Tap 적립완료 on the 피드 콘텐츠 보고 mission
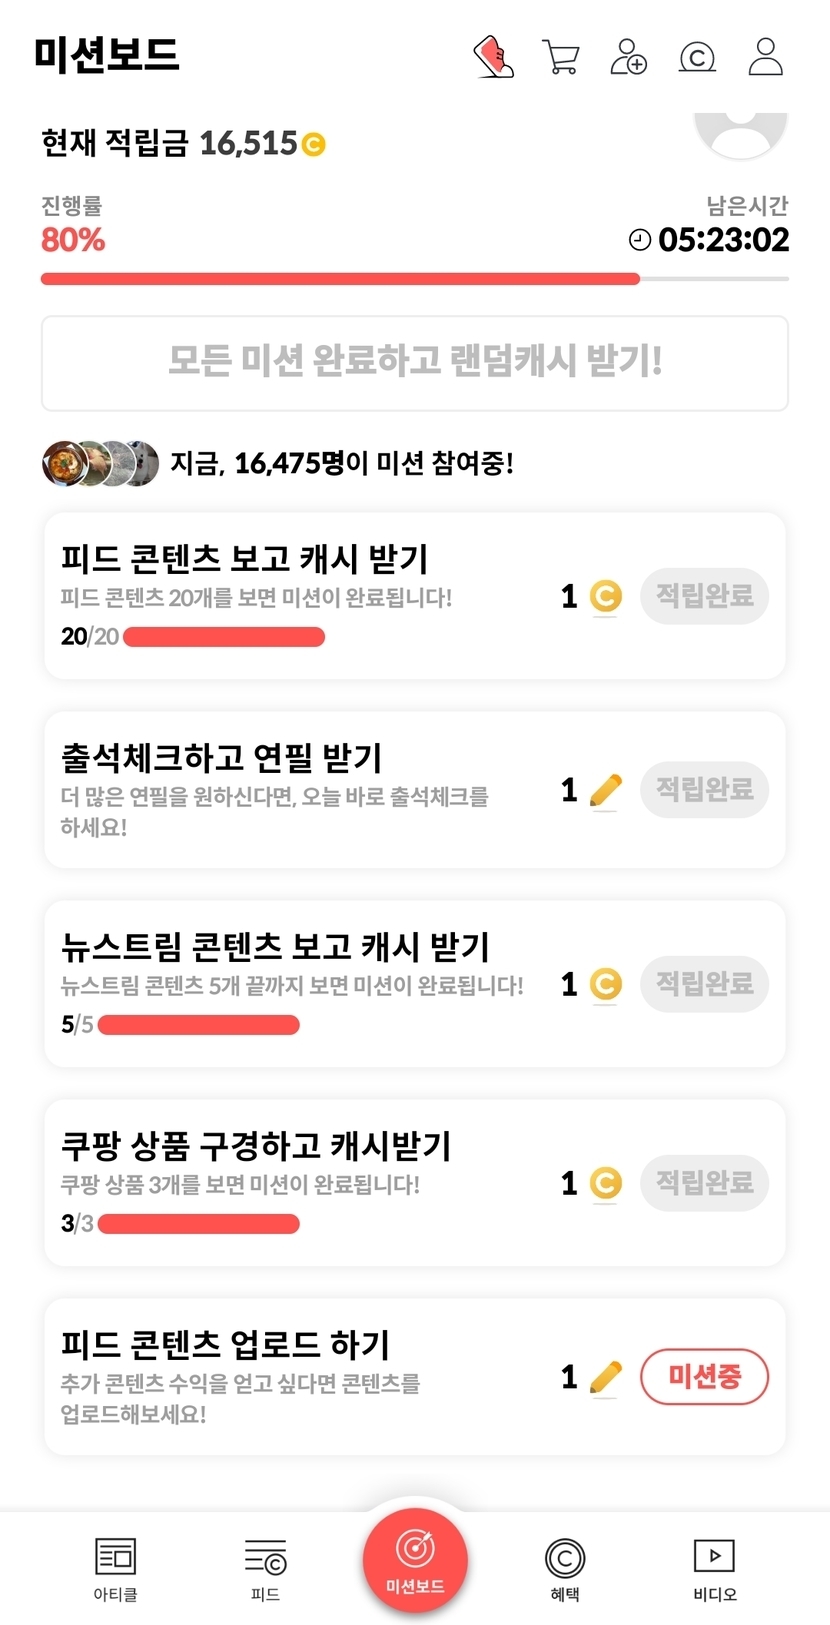Screen dimensions: 830x1625 click(x=704, y=596)
